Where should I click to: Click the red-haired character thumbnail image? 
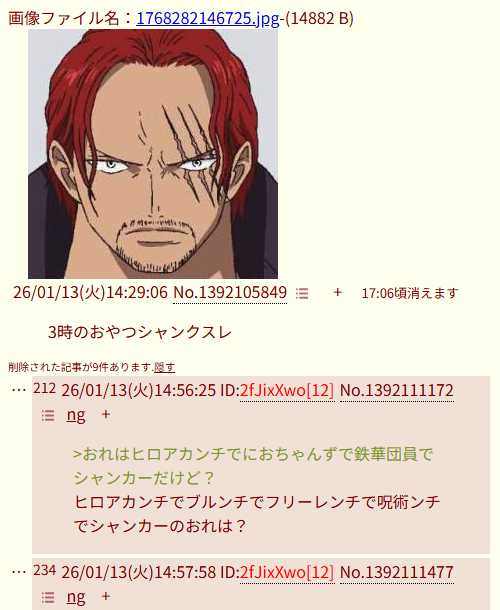pos(153,154)
